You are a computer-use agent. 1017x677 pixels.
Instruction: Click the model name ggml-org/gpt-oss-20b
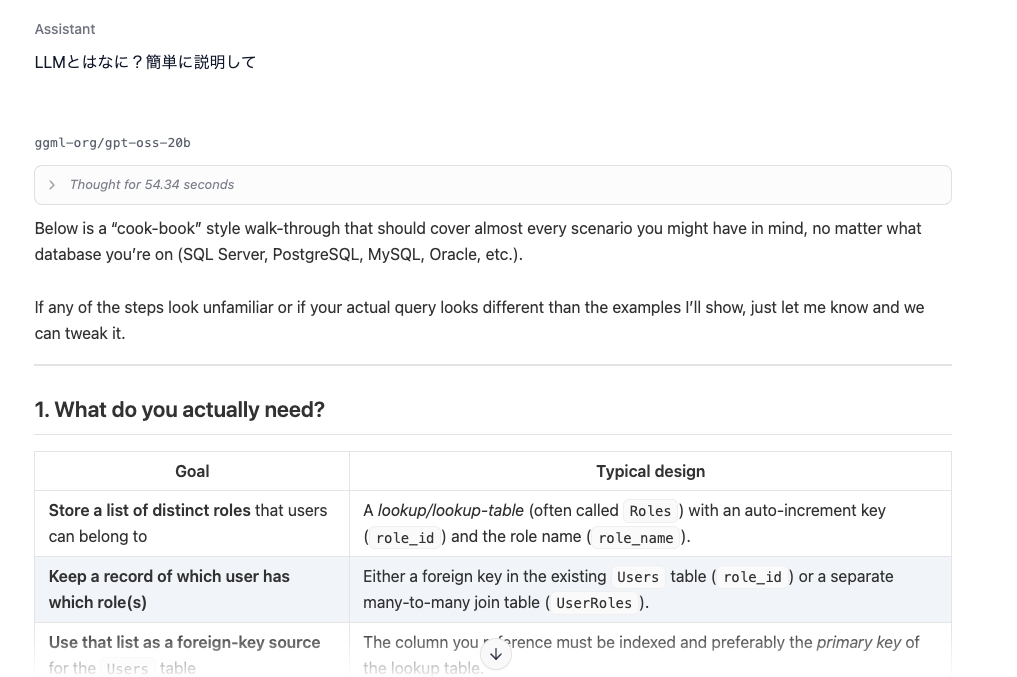pos(112,143)
